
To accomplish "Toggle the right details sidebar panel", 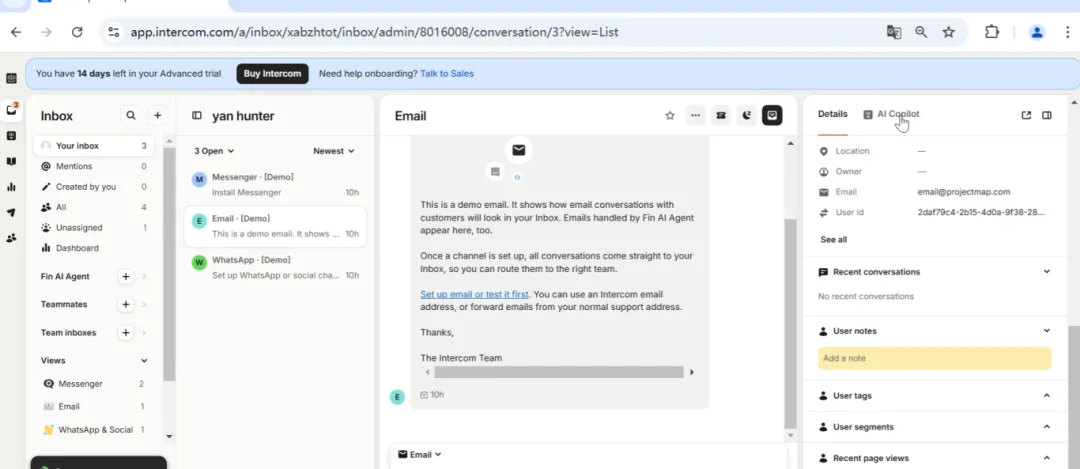I will tap(1047, 115).
